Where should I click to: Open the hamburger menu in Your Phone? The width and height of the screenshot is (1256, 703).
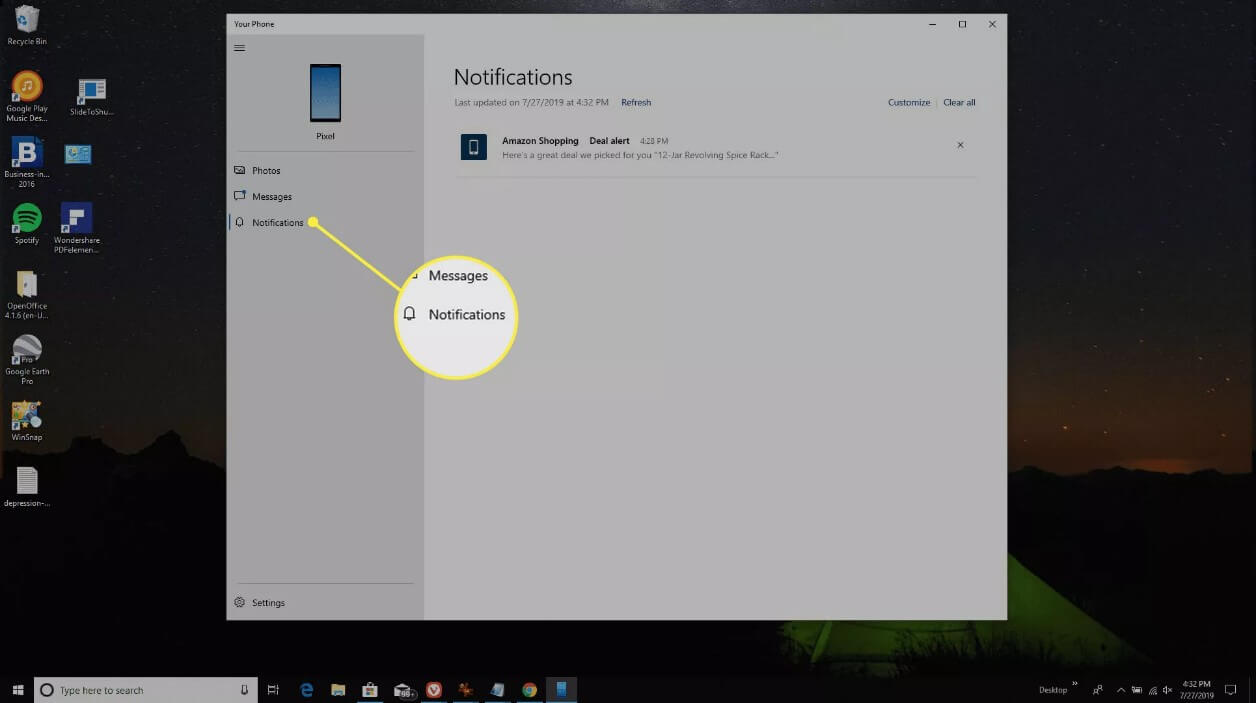239,48
